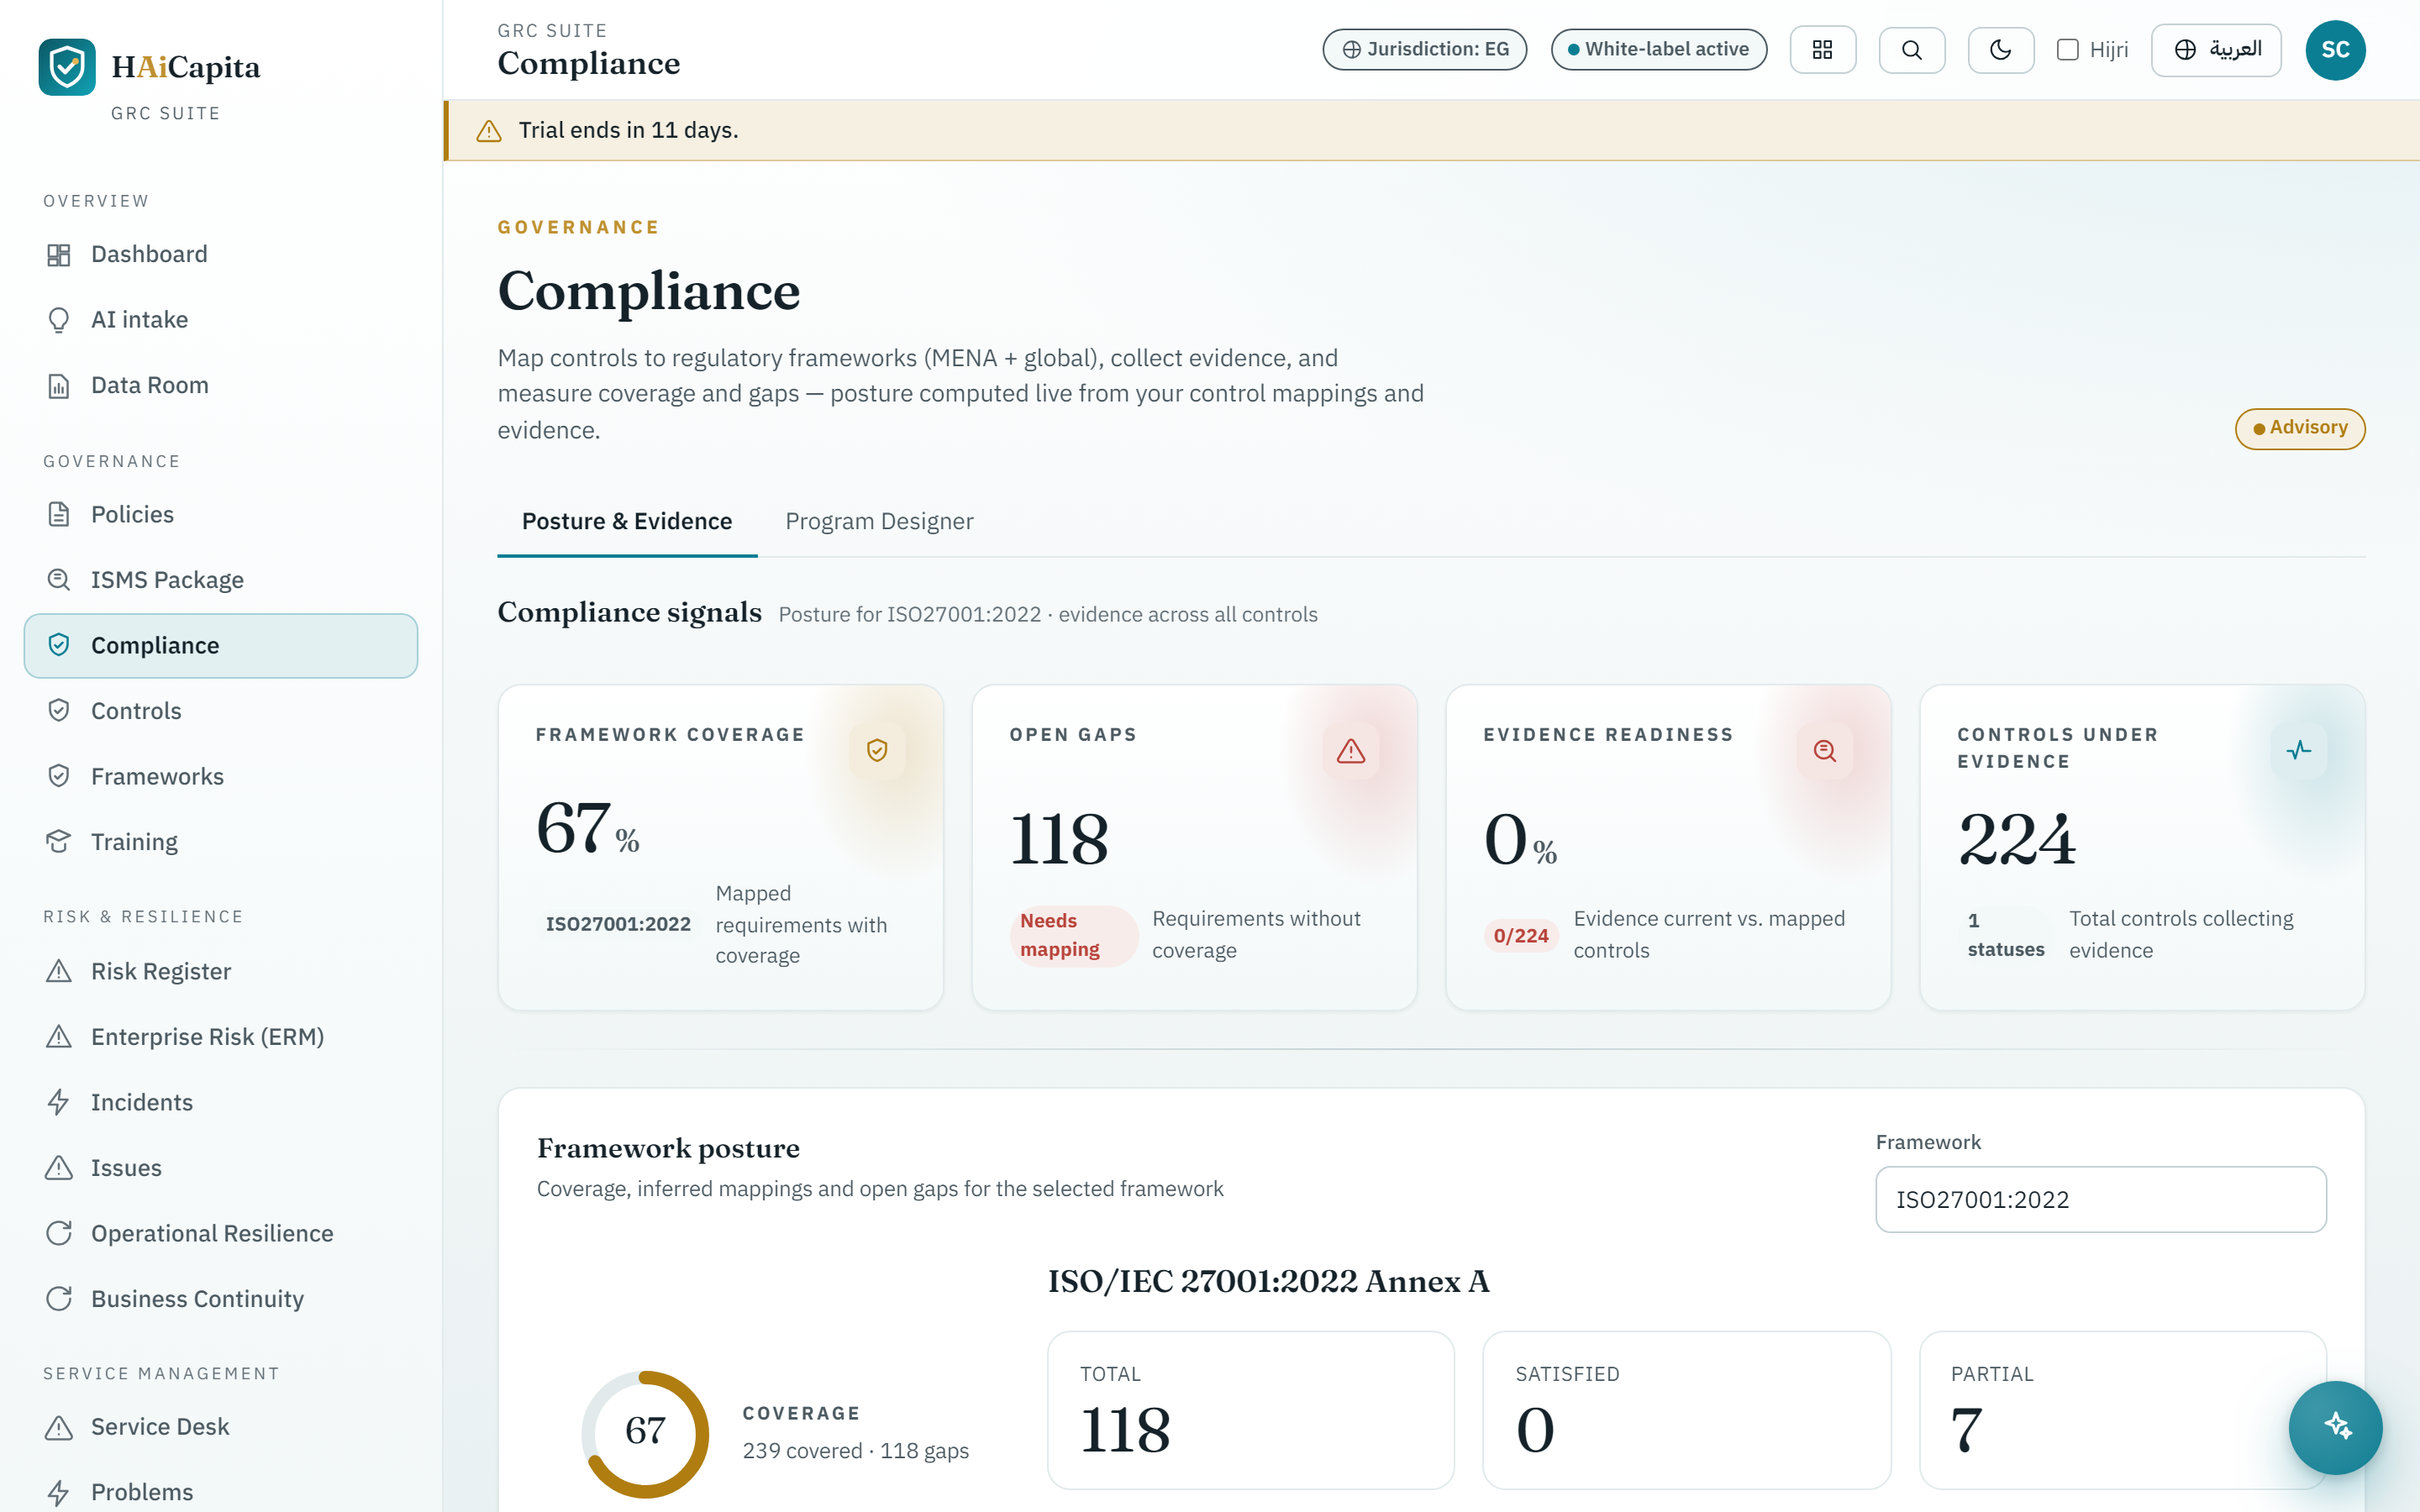Click the '1 statuses' tag
This screenshot has width=2420, height=1512.
coord(2006,935)
